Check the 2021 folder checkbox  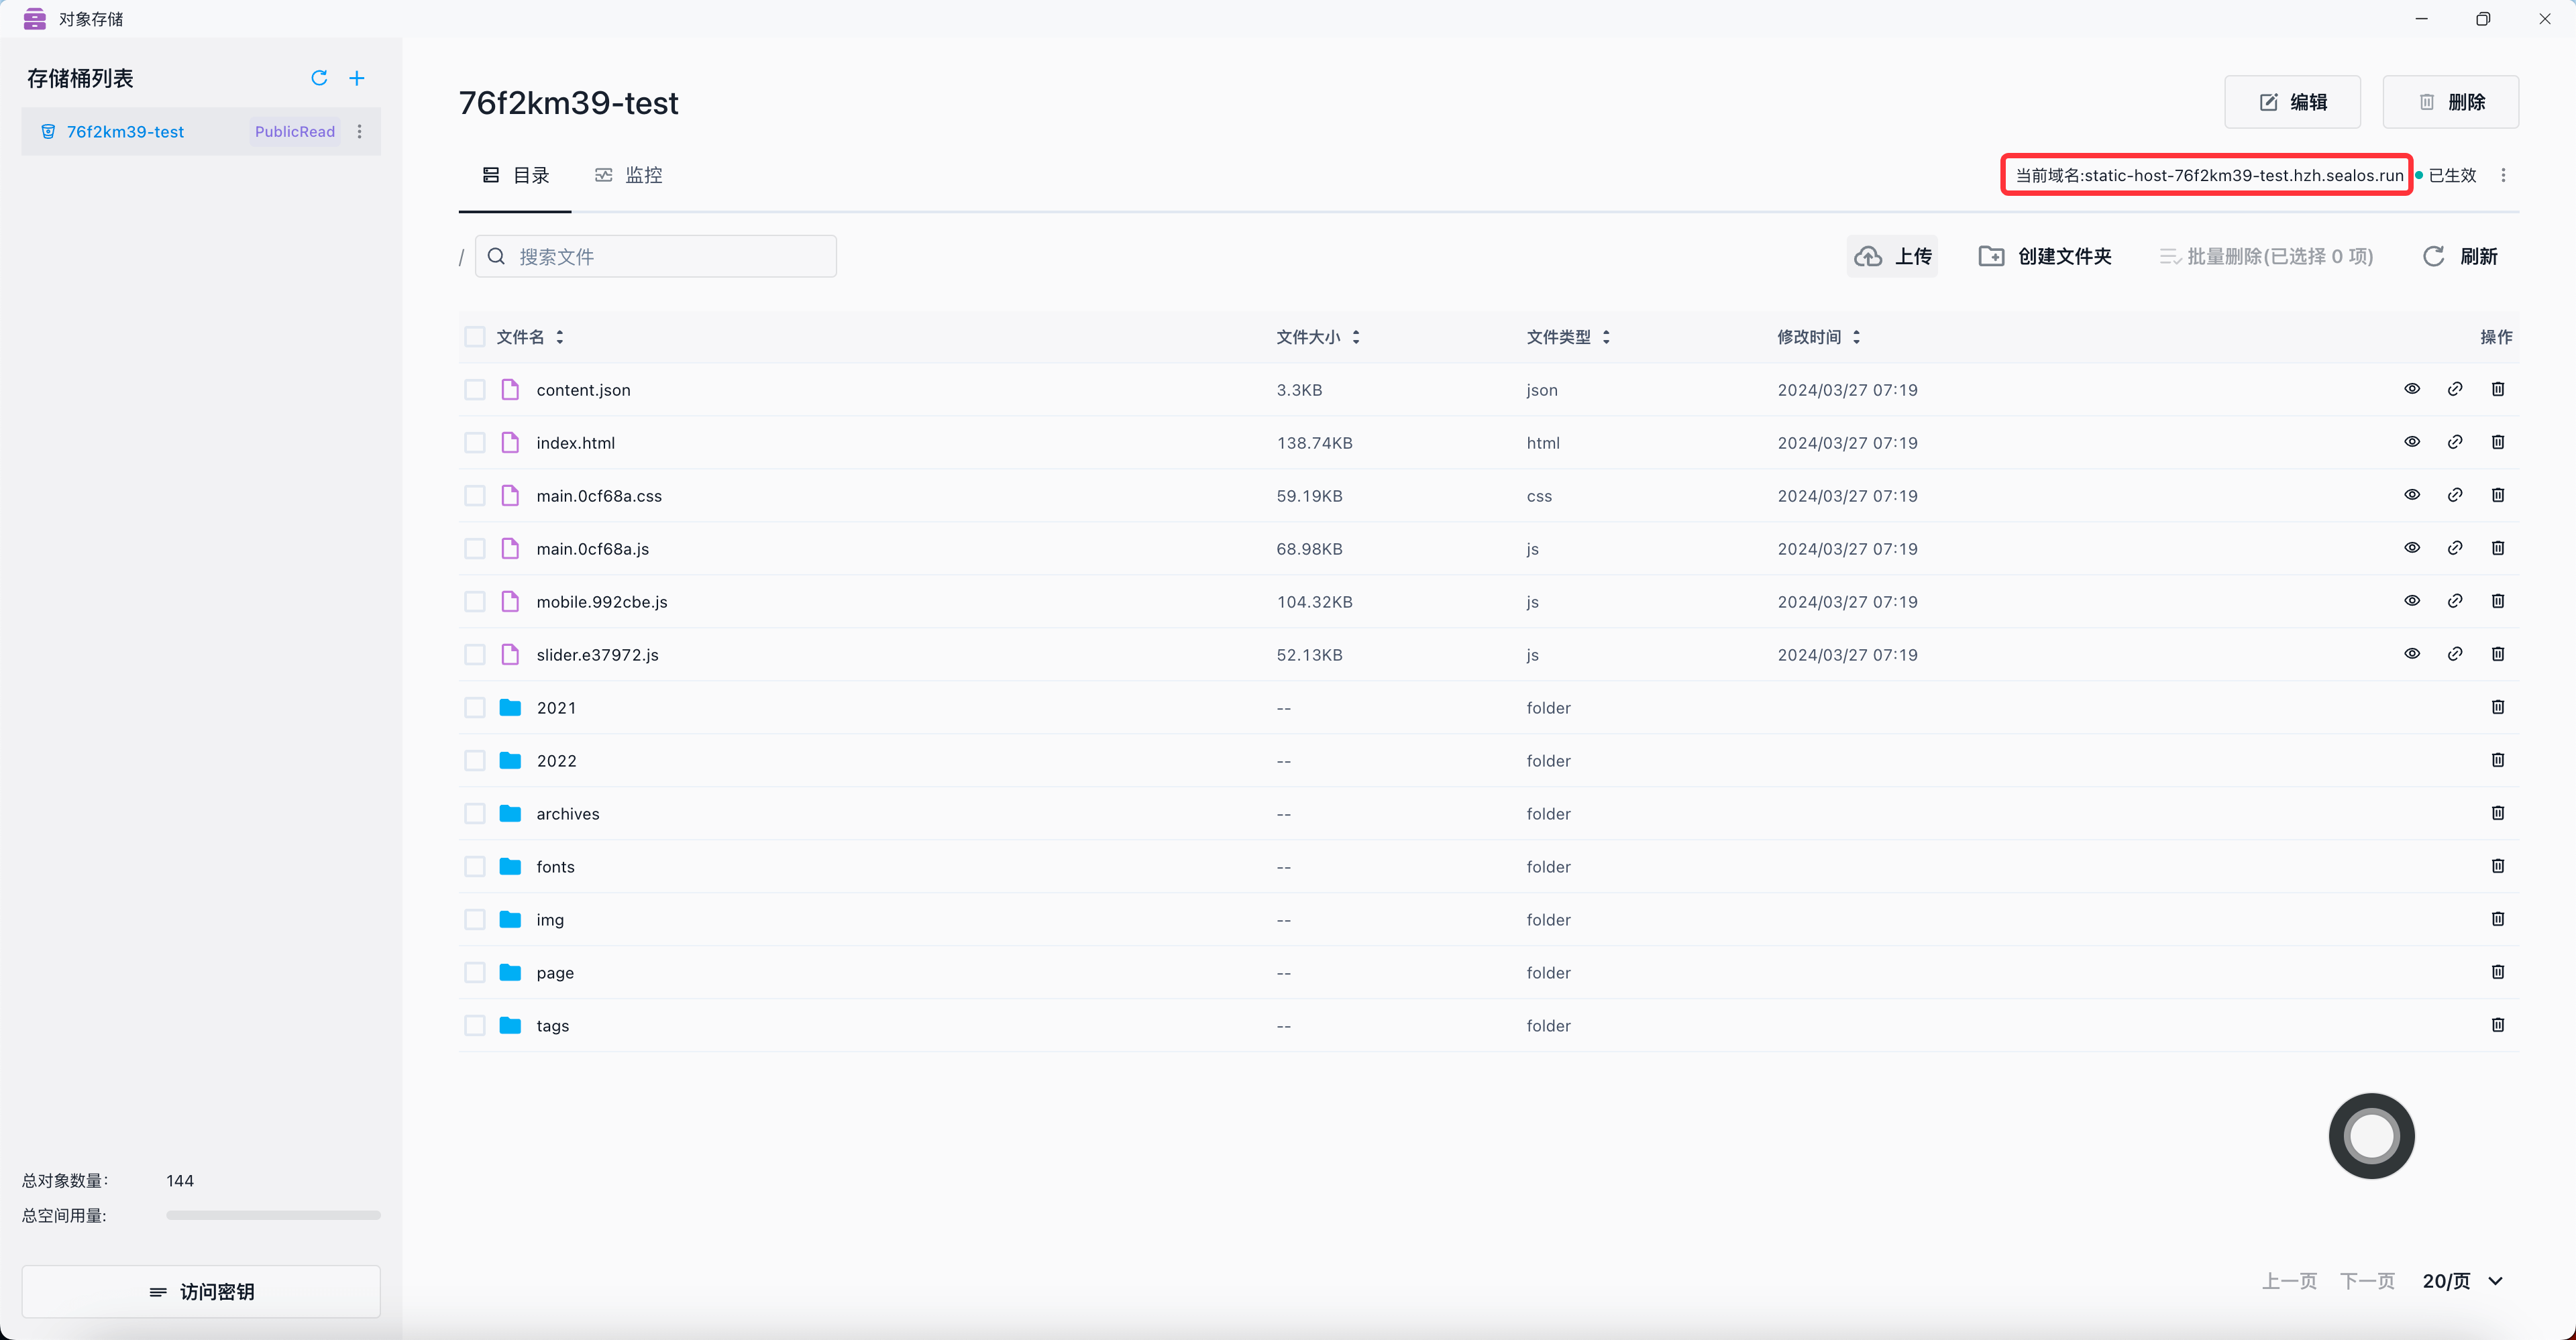[475, 708]
